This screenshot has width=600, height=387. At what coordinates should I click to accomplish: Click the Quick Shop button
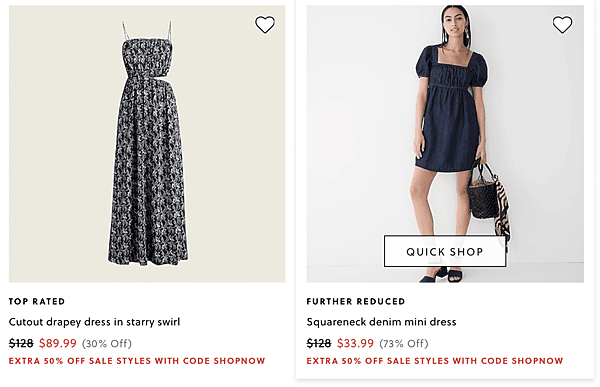(x=445, y=251)
